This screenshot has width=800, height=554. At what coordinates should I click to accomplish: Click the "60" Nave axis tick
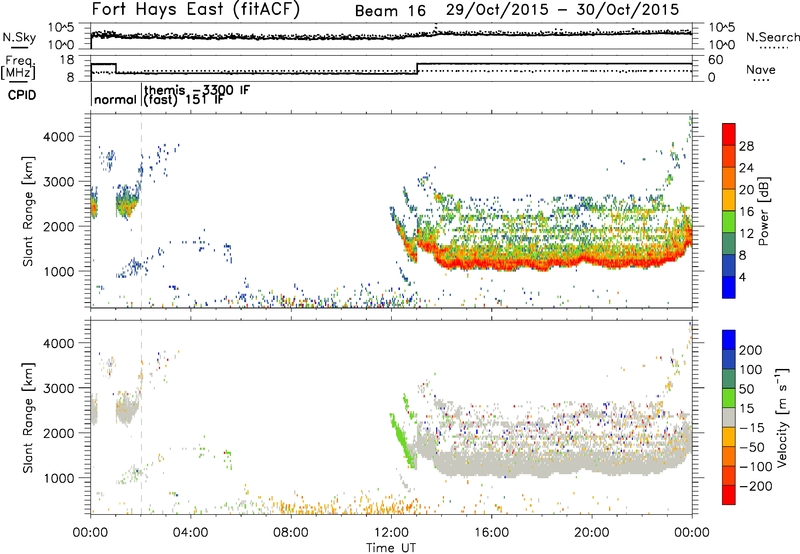click(x=716, y=60)
